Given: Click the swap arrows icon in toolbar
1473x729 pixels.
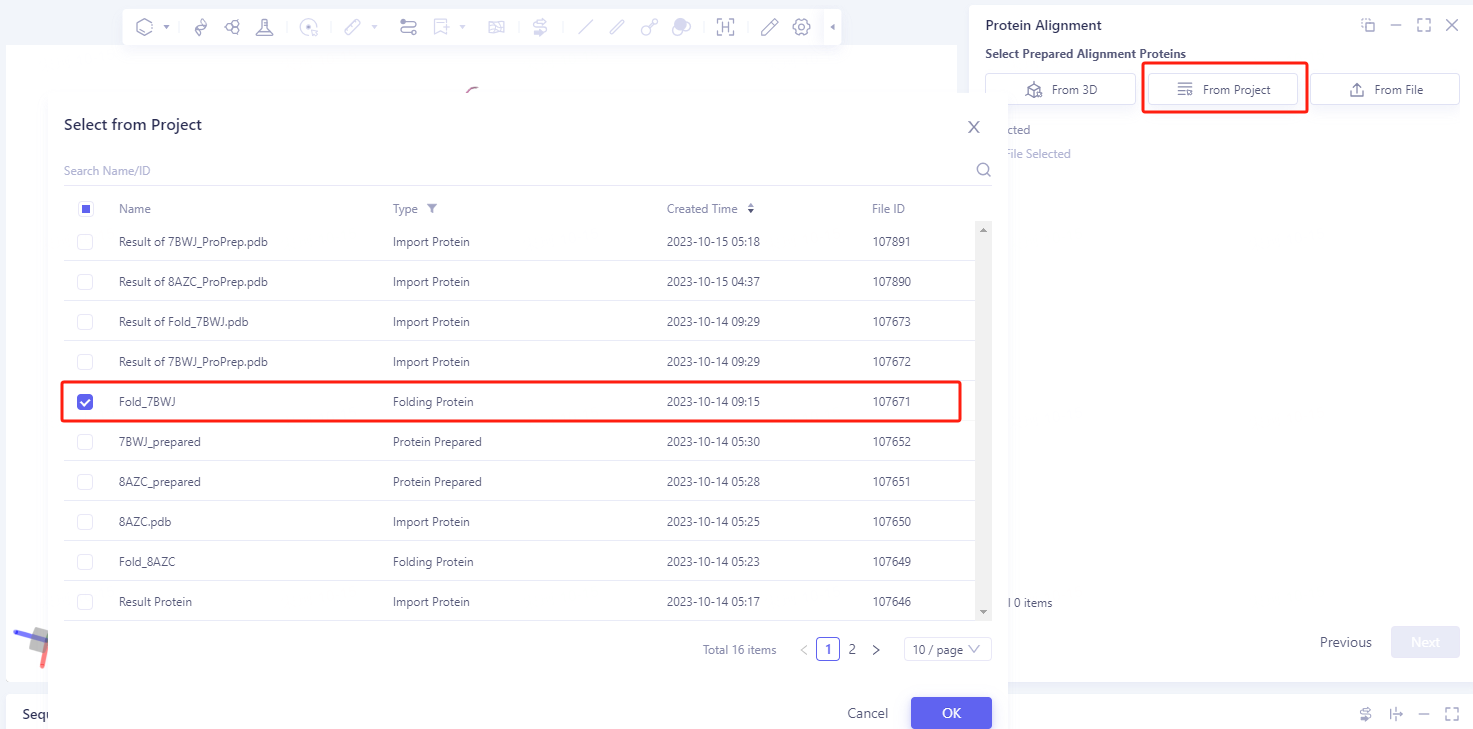Looking at the screenshot, I should point(540,27).
